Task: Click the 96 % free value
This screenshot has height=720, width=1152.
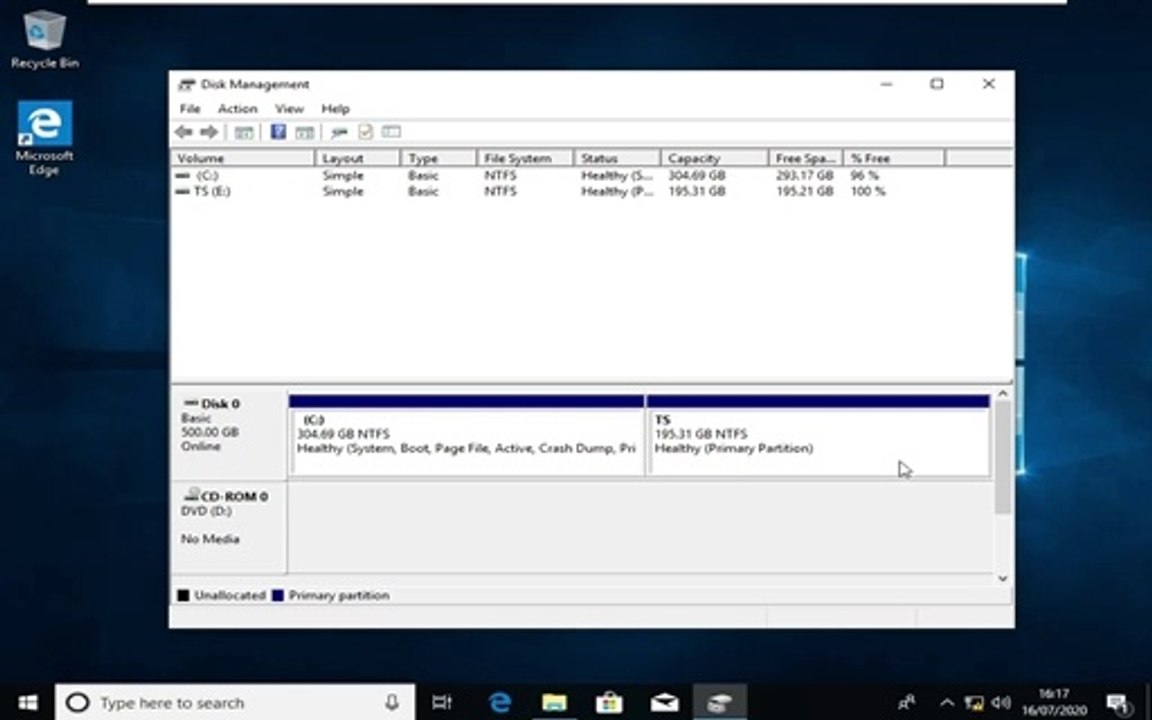Action: tap(865, 176)
